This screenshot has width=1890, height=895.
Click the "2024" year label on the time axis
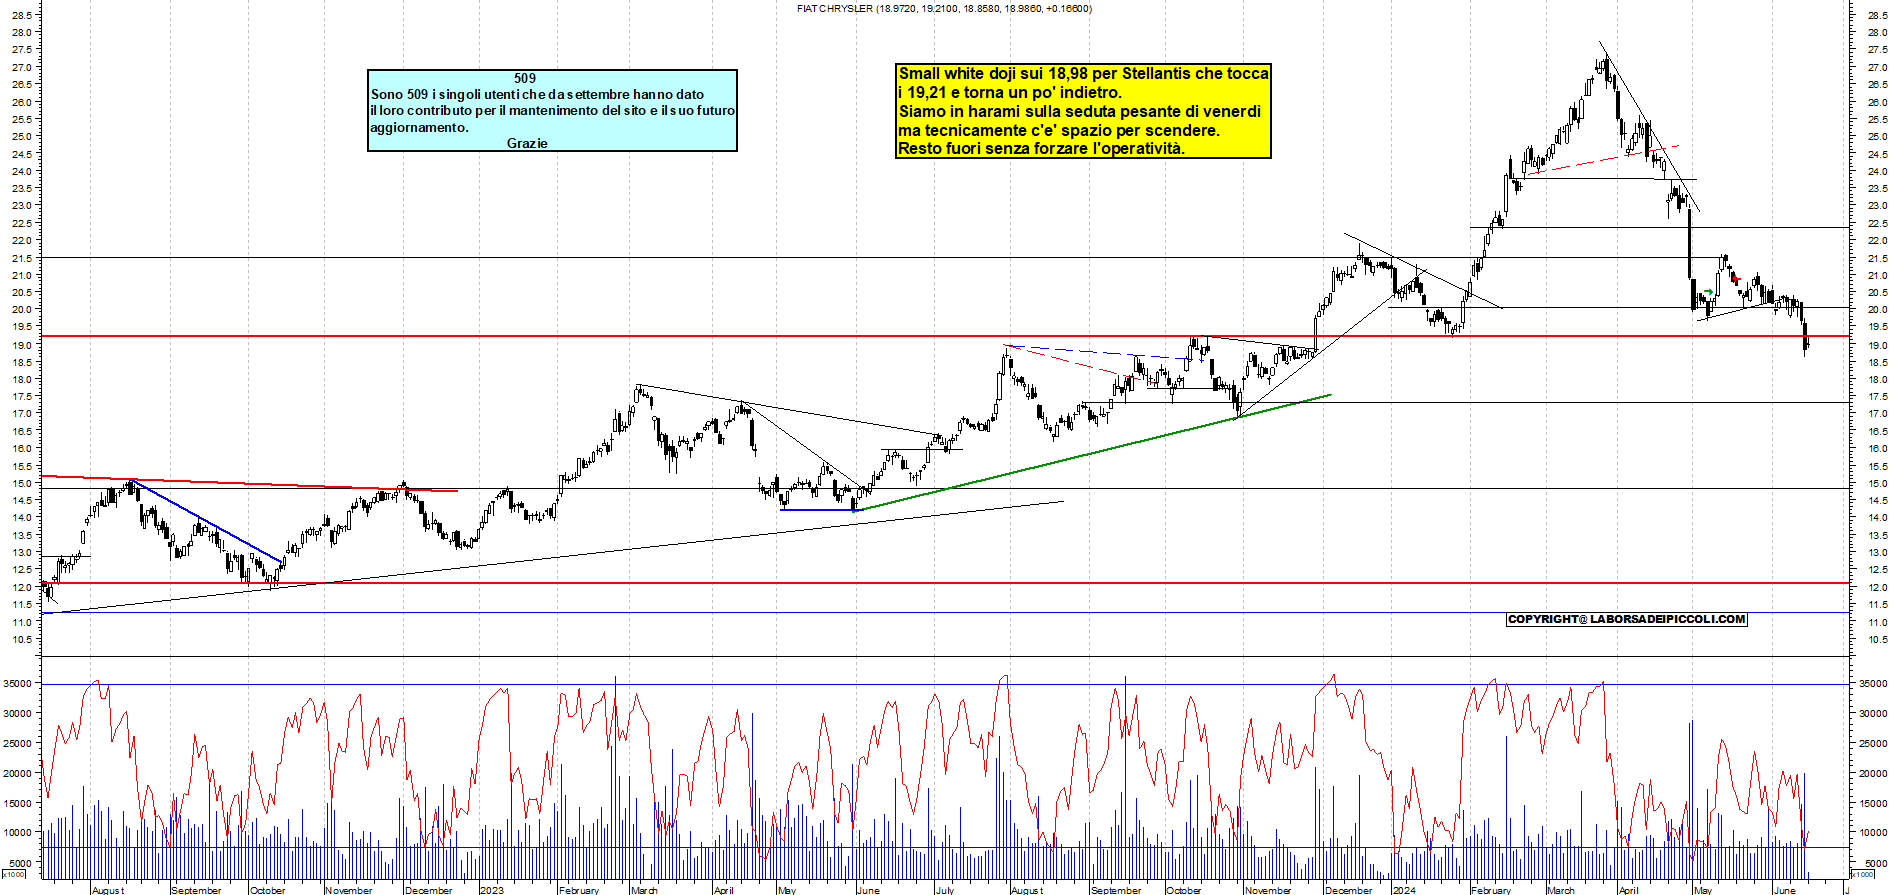click(x=1404, y=890)
